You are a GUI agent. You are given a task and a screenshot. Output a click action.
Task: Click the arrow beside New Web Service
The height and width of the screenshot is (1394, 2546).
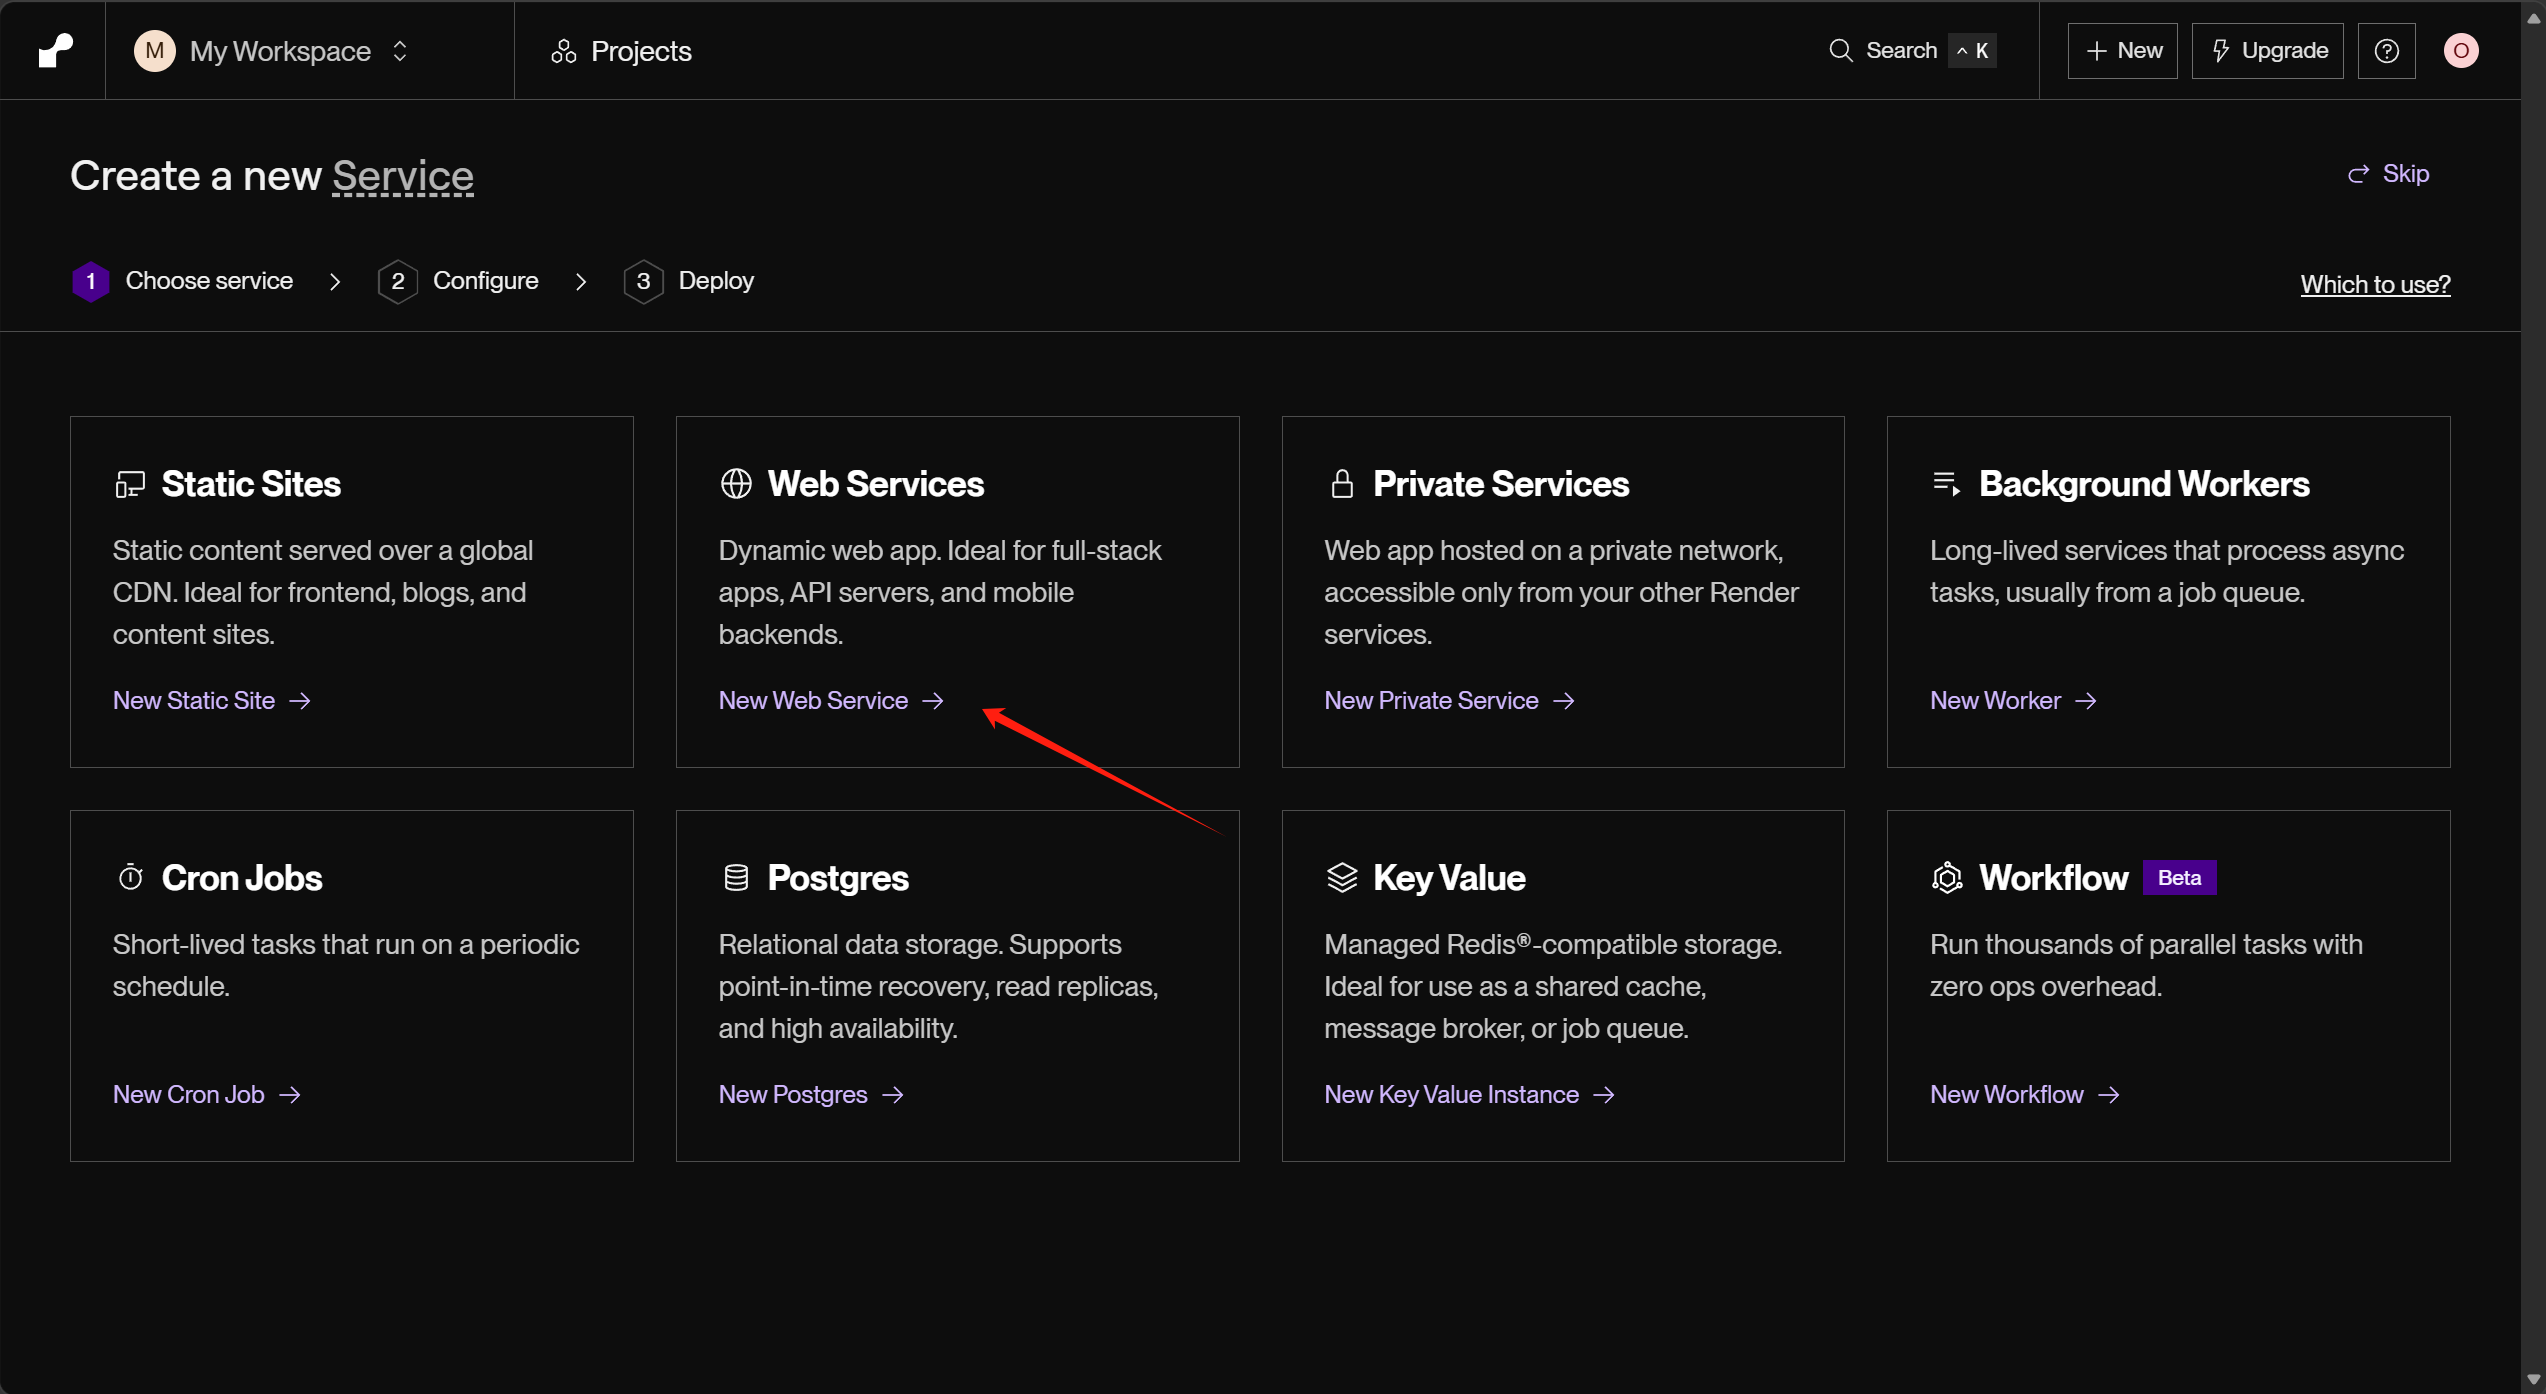click(x=932, y=701)
